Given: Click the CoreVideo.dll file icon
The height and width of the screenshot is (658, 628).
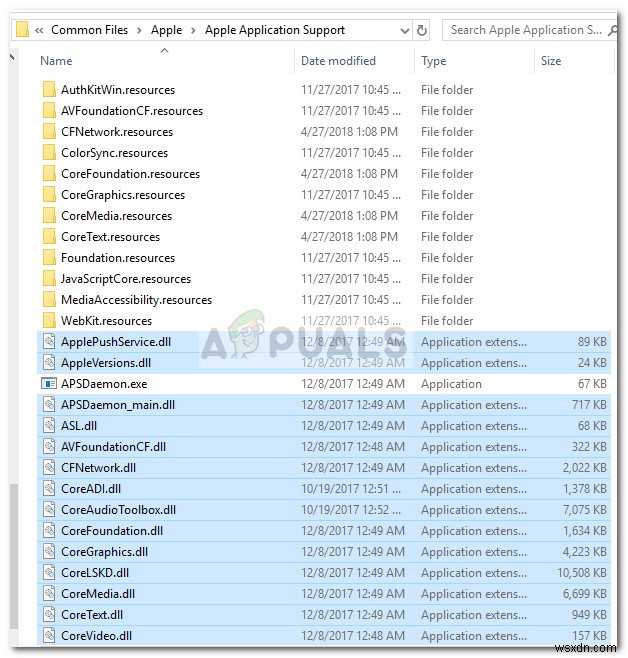Looking at the screenshot, I should pyautogui.click(x=49, y=635).
